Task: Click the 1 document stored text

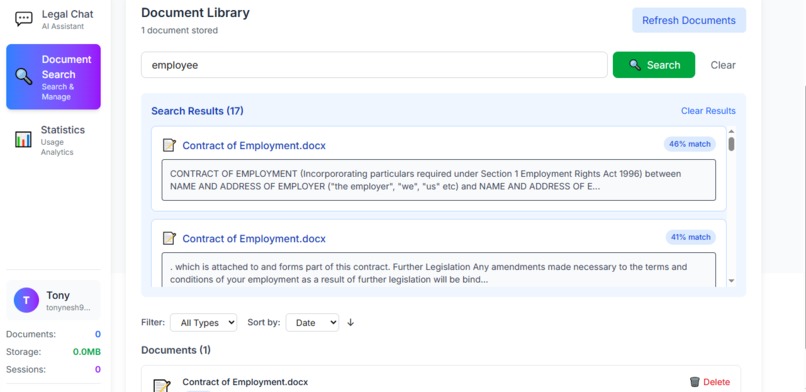Action: pos(179,30)
